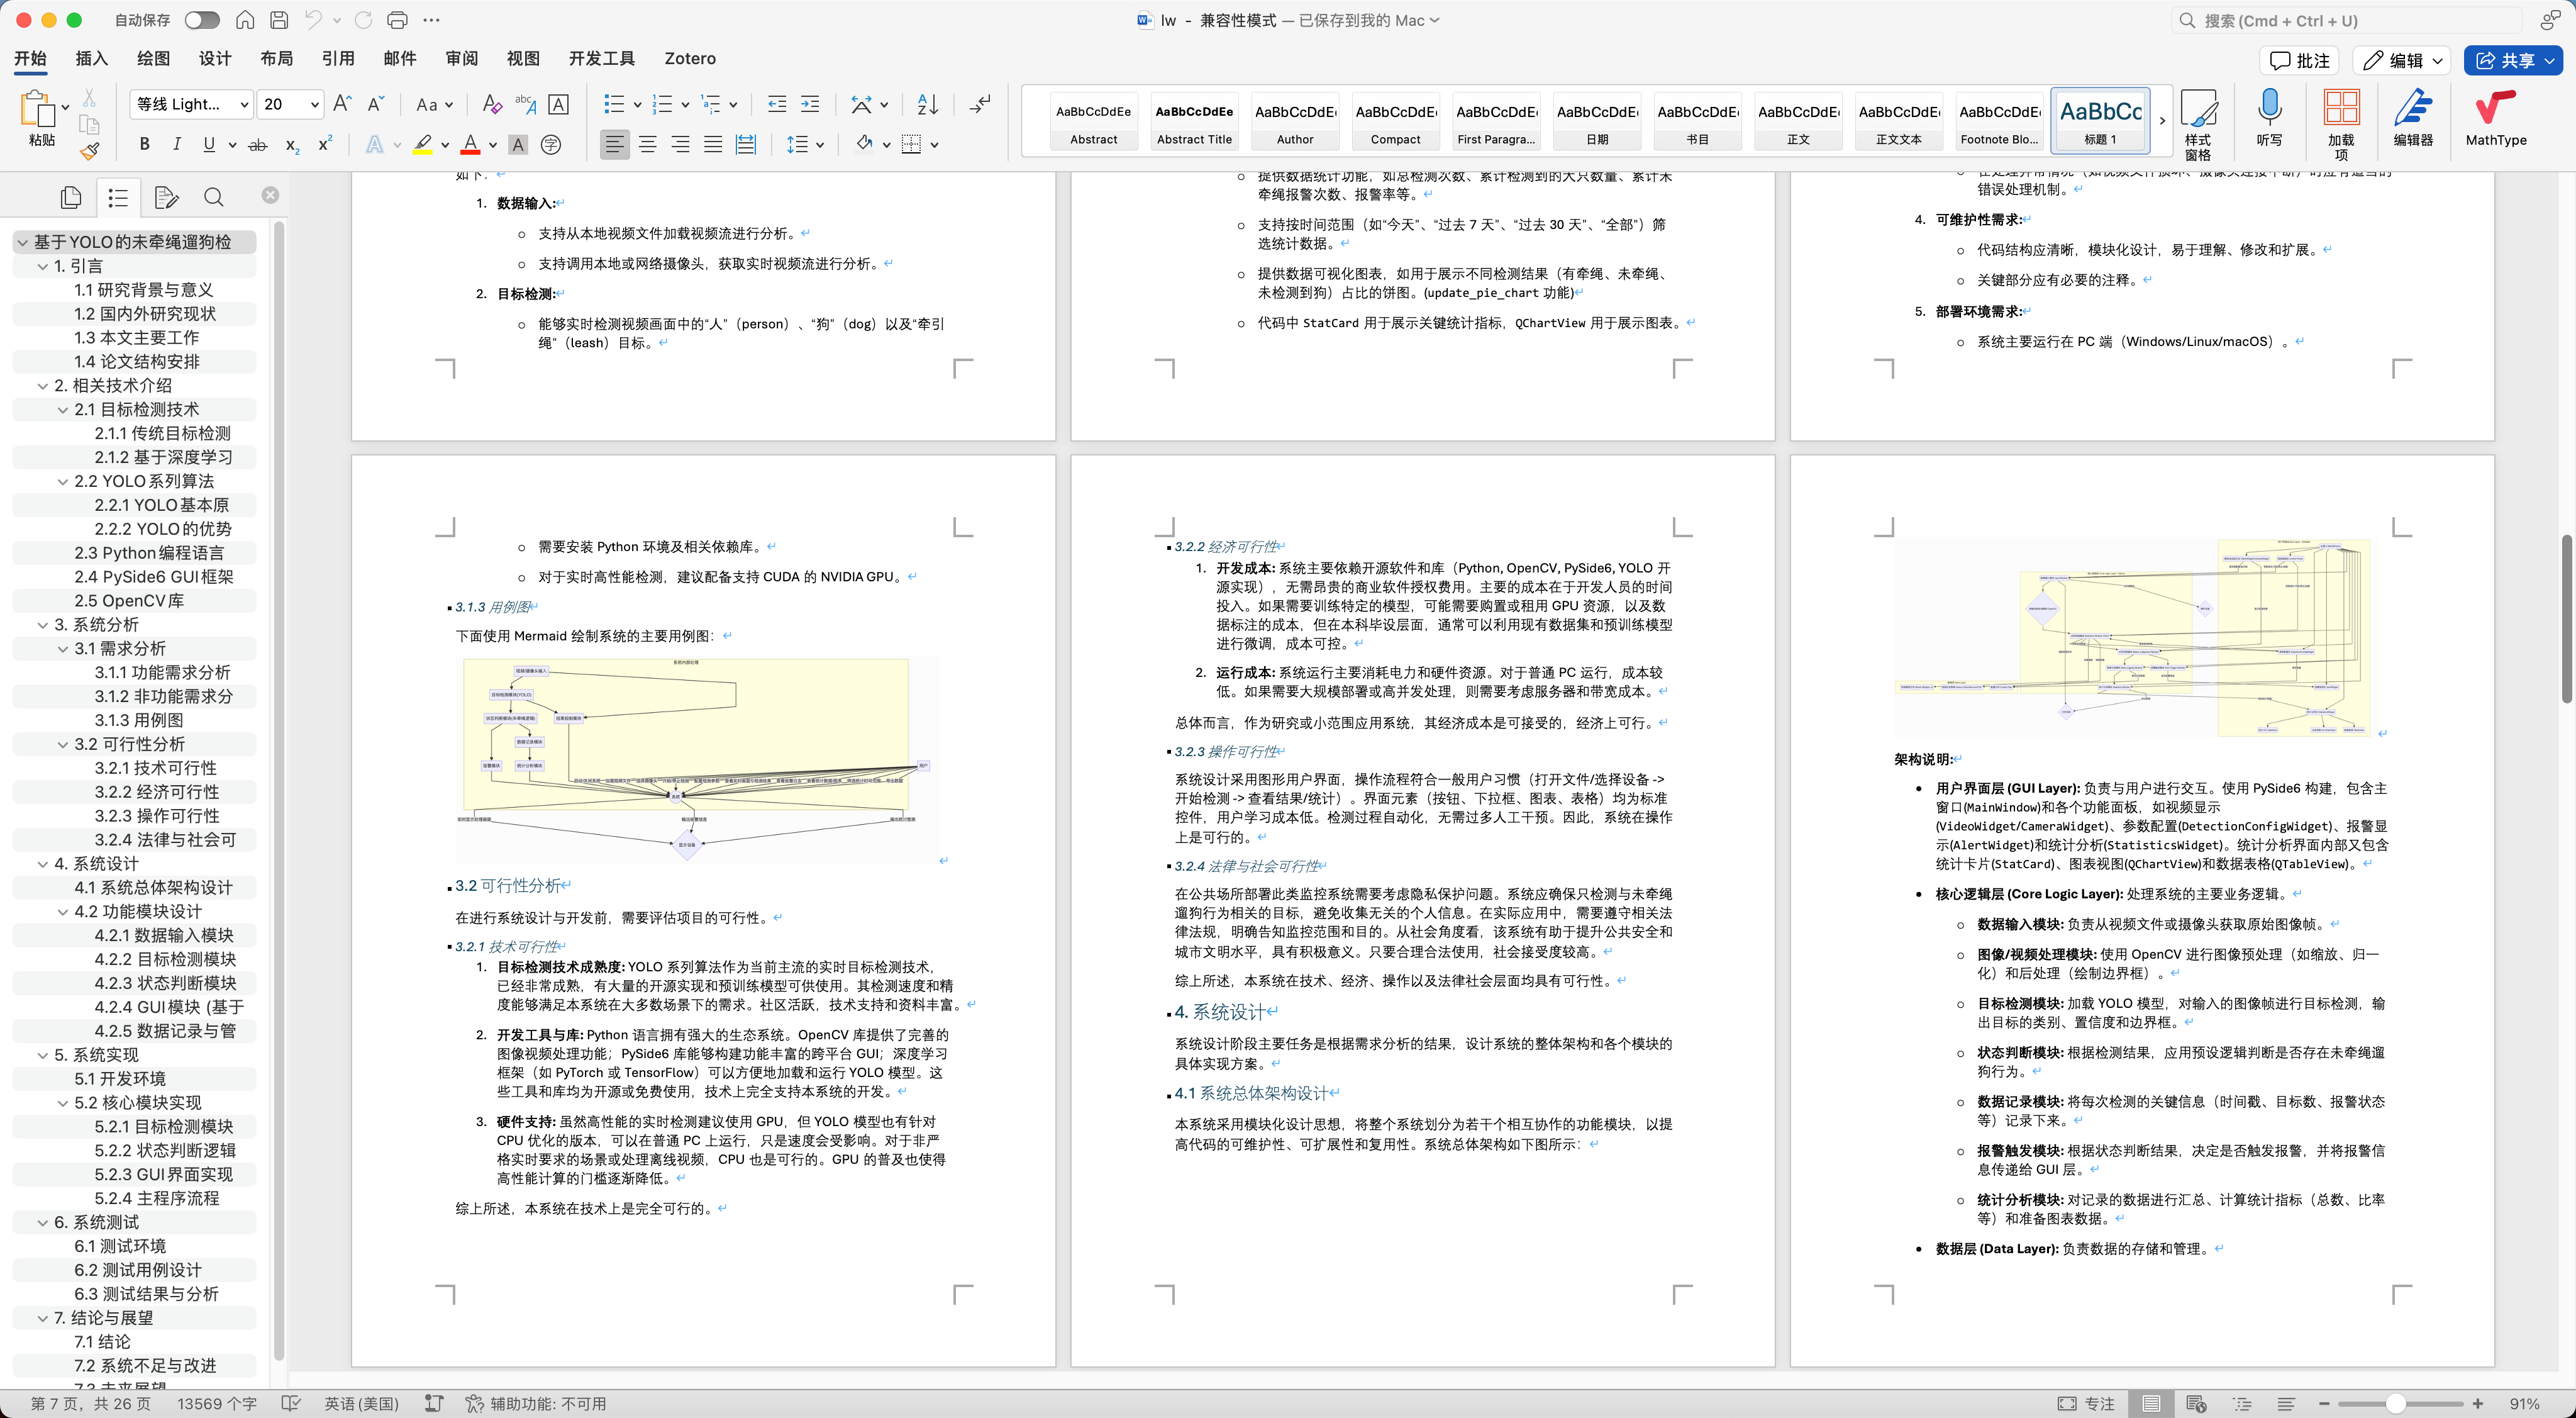Image resolution: width=2576 pixels, height=1418 pixels.
Task: Open the 引用 ribbon tab
Action: [338, 58]
